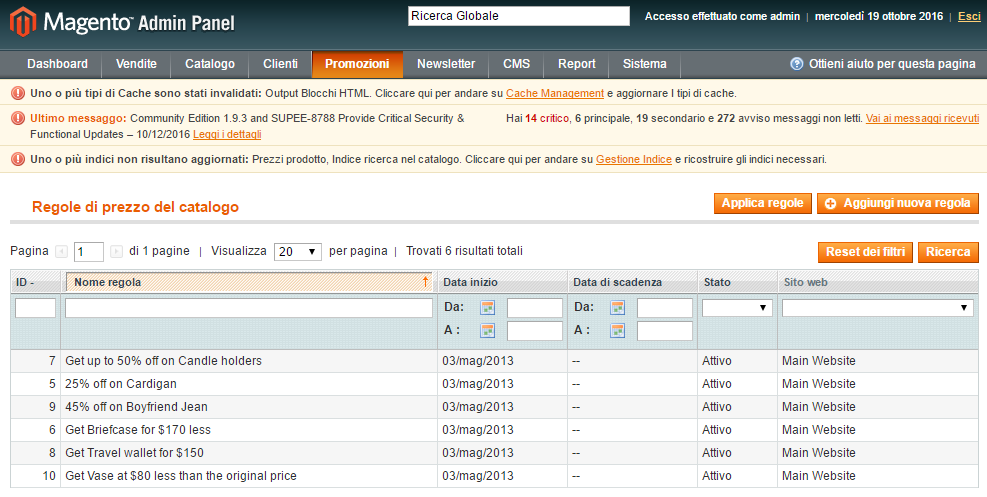Open the per-page count dropdown
Image resolution: width=987 pixels, height=497 pixels.
[x=298, y=252]
